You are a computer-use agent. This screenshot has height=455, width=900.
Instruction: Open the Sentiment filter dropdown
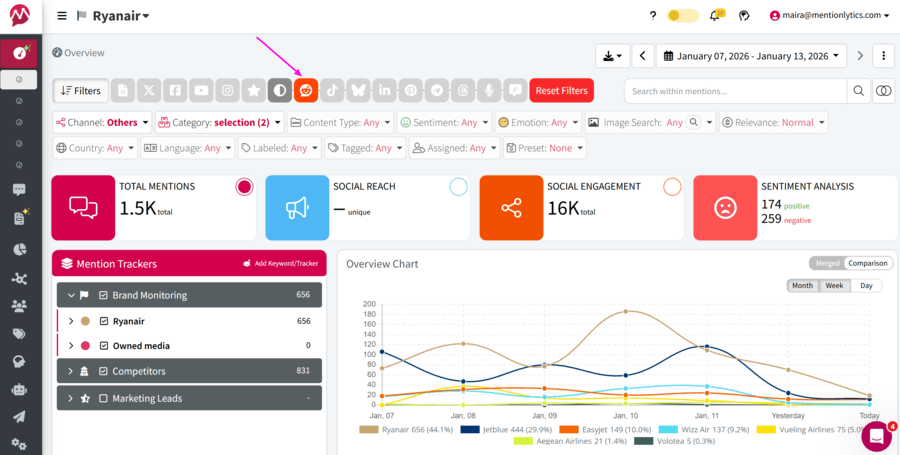(x=444, y=122)
